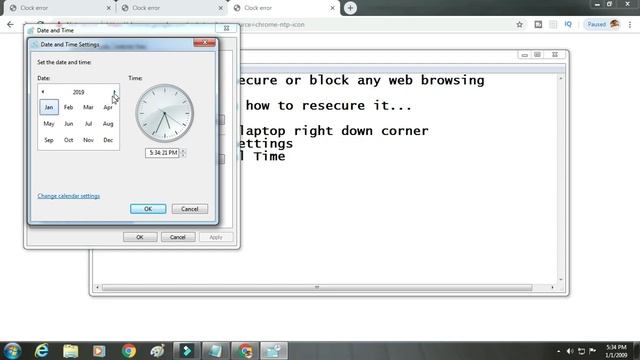Open the volume tray icon

pos(570,351)
